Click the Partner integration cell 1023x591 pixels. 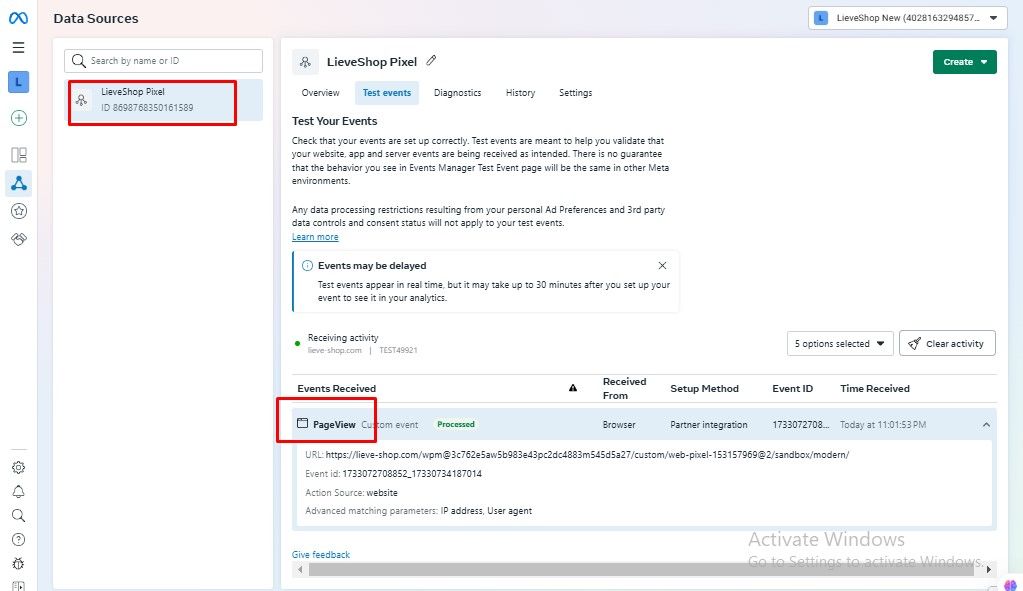click(709, 425)
